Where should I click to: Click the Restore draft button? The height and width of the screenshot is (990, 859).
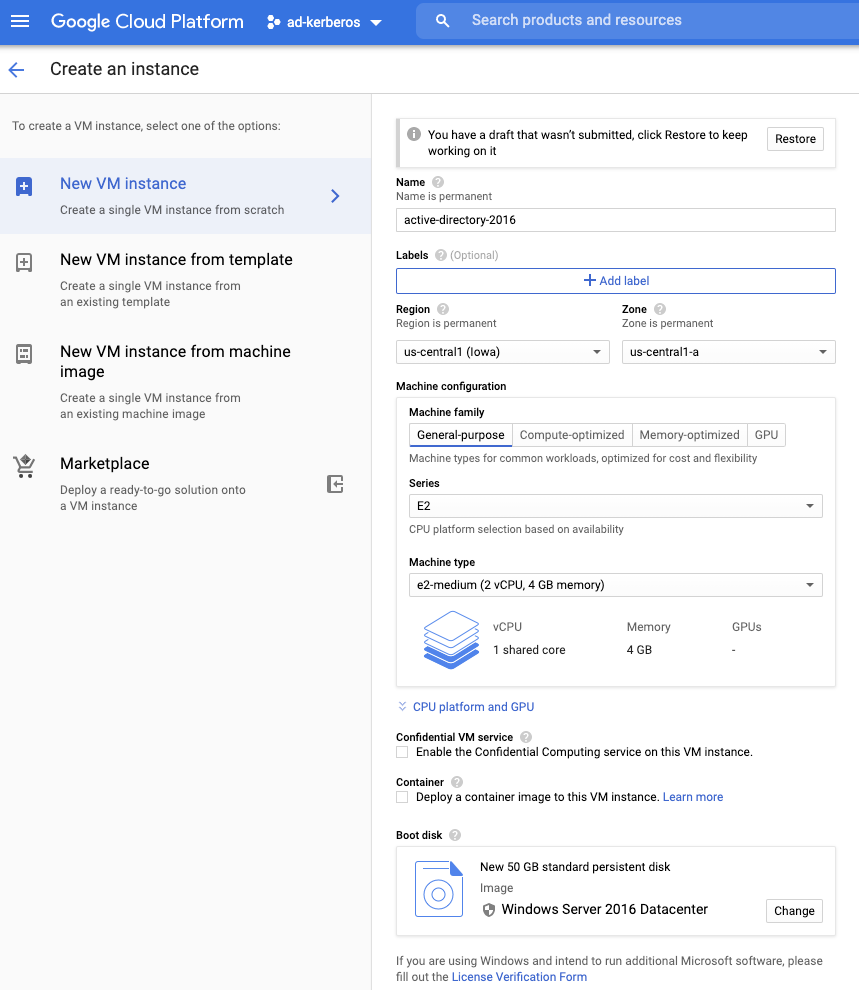795,139
